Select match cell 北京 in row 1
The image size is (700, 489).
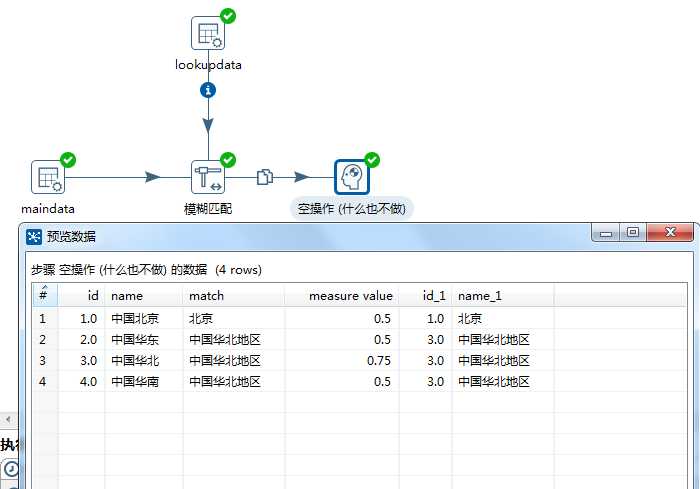(x=233, y=318)
